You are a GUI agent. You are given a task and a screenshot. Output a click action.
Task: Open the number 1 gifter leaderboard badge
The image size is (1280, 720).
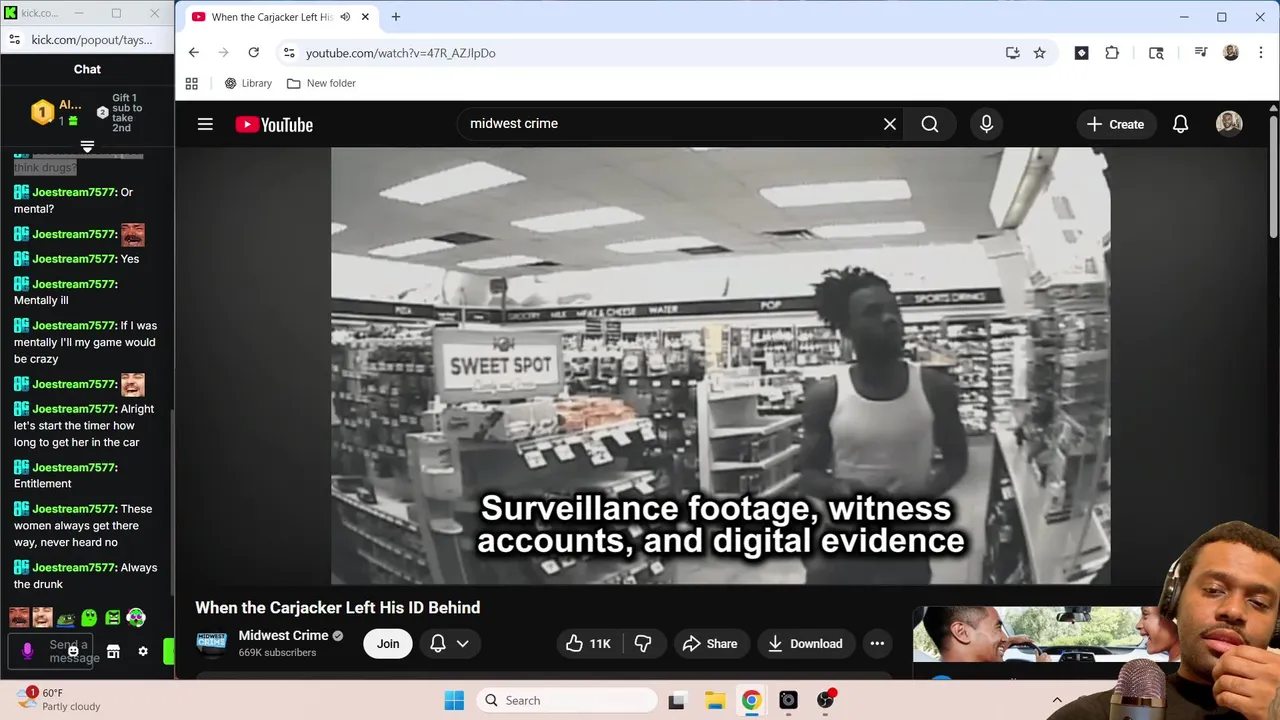[x=42, y=112]
